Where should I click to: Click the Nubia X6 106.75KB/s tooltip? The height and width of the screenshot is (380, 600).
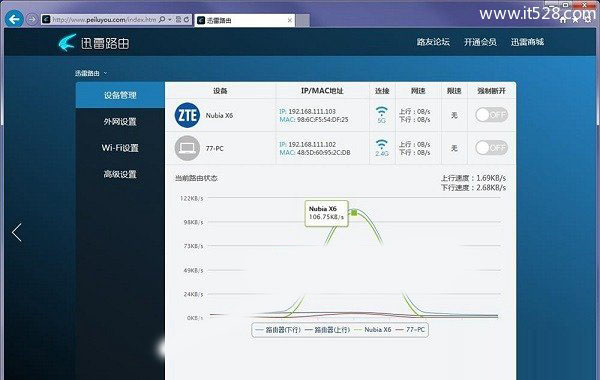click(x=326, y=213)
